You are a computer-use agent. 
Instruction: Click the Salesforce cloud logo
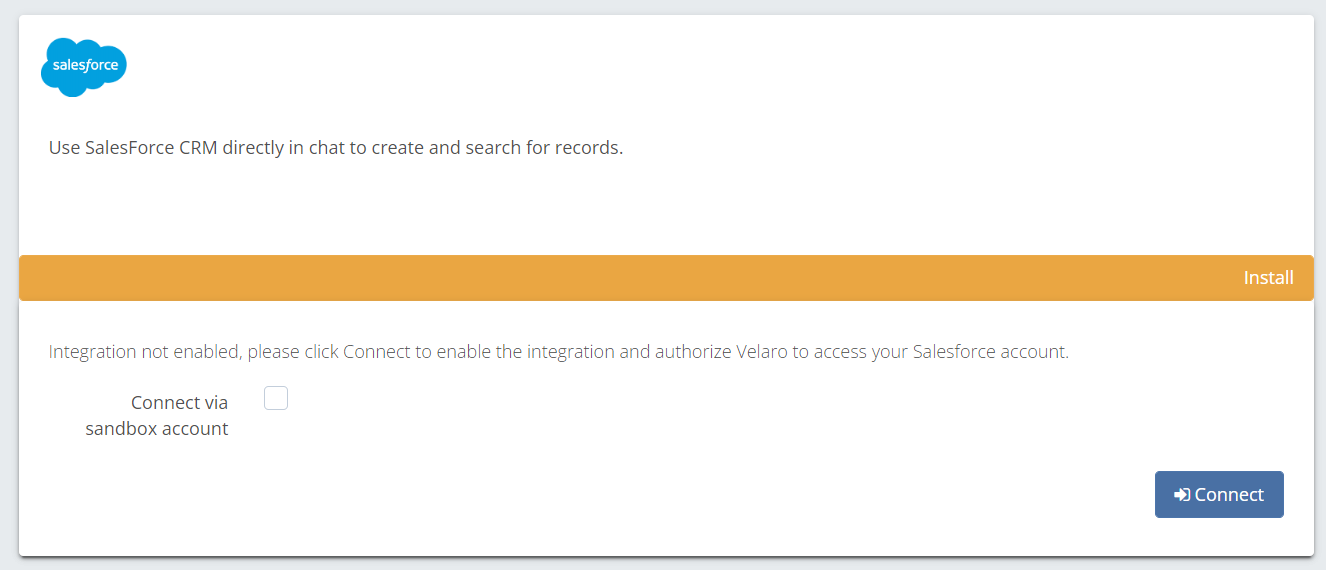84,67
